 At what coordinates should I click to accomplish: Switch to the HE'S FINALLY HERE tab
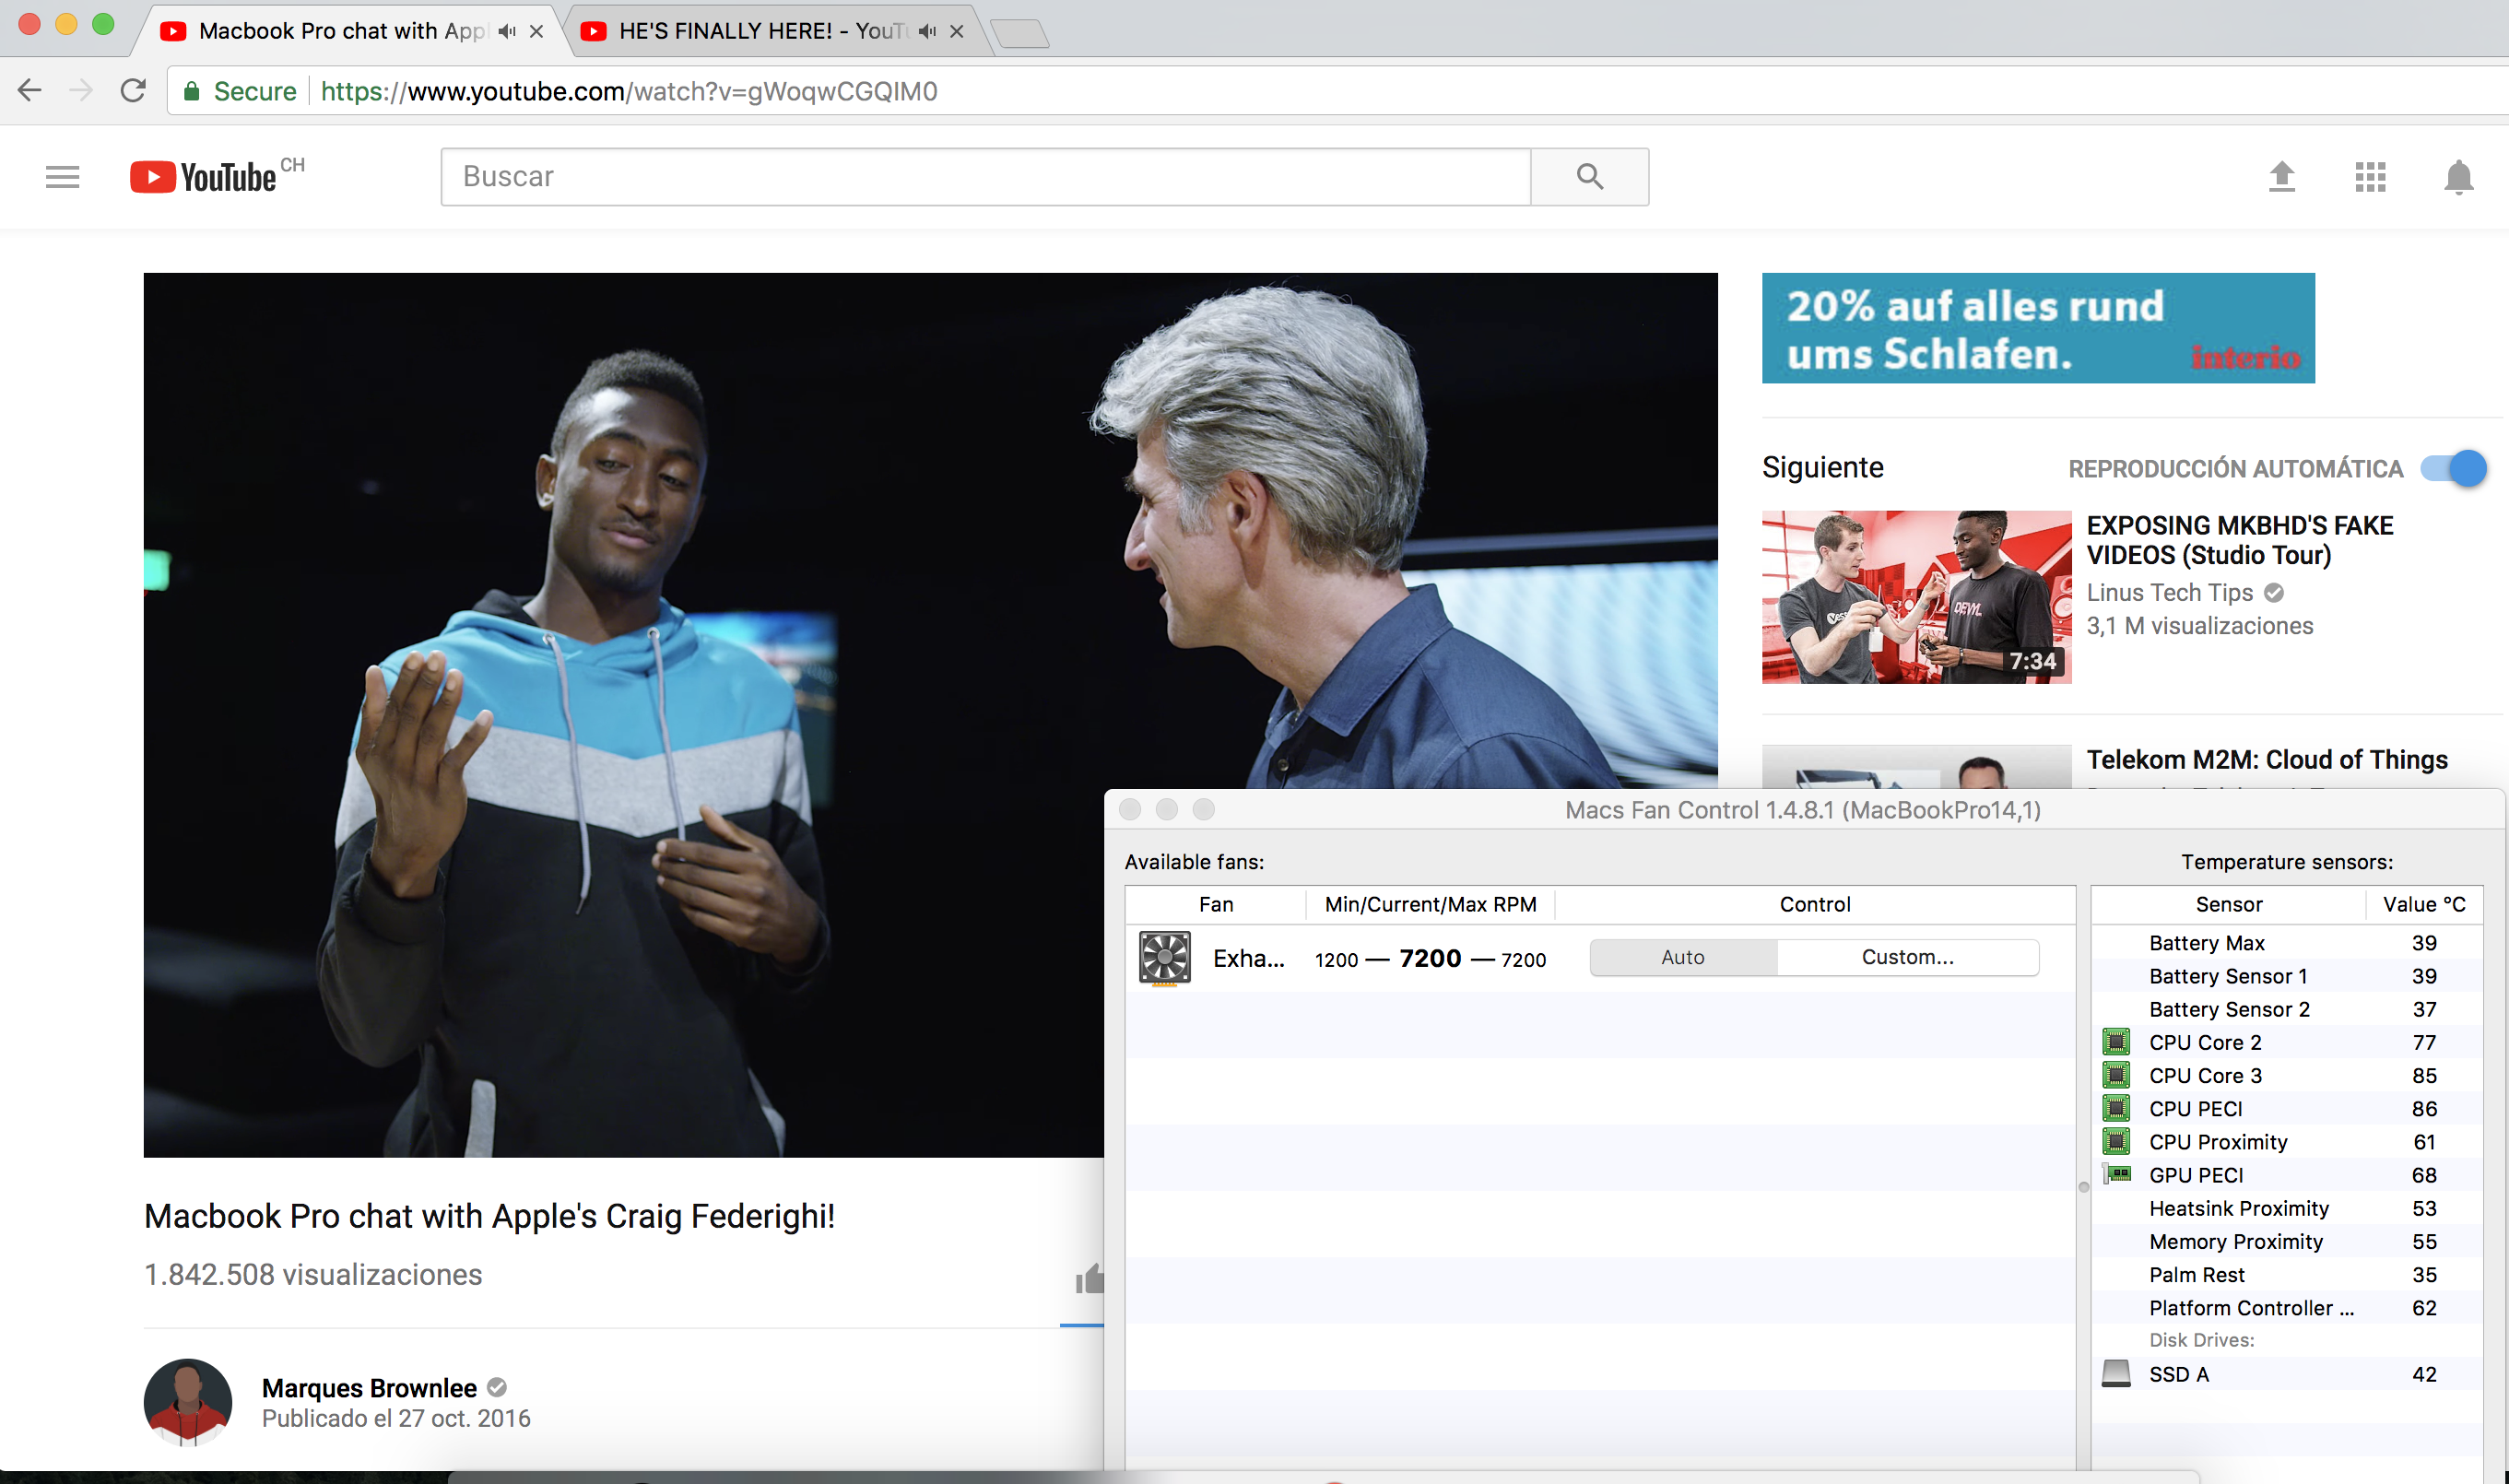(x=762, y=31)
